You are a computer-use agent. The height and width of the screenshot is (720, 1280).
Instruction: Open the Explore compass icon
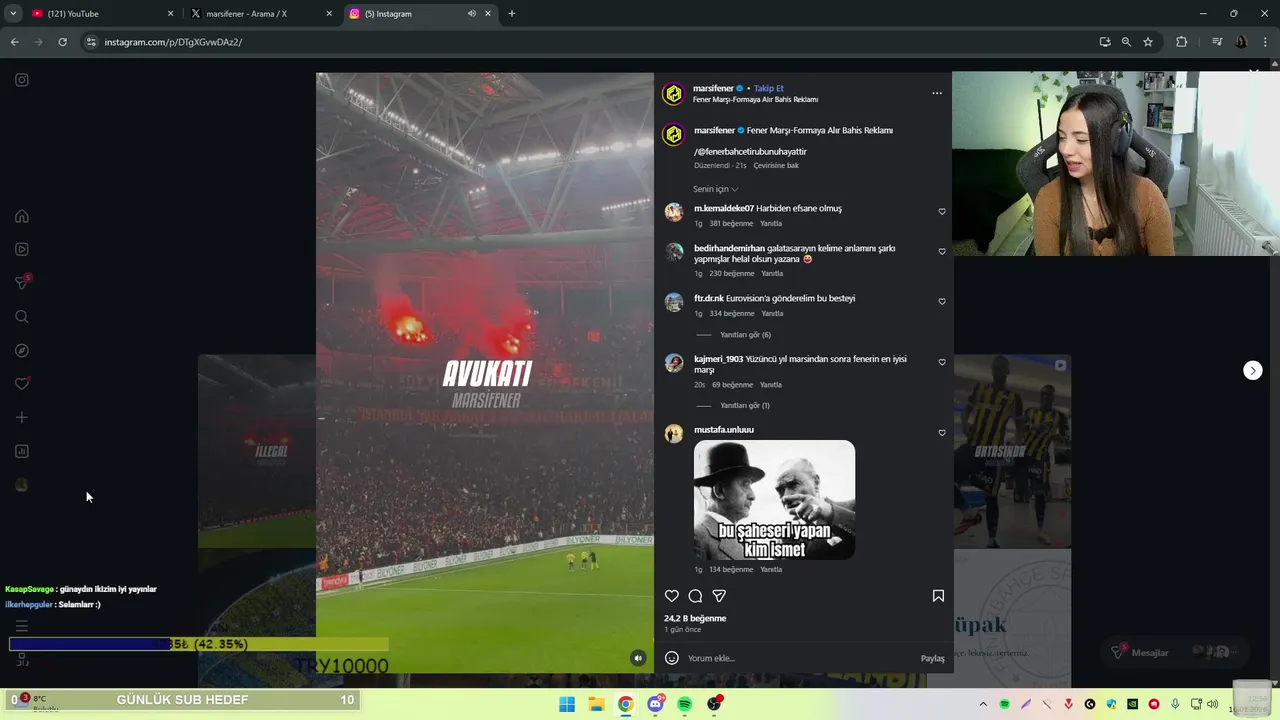pos(22,351)
